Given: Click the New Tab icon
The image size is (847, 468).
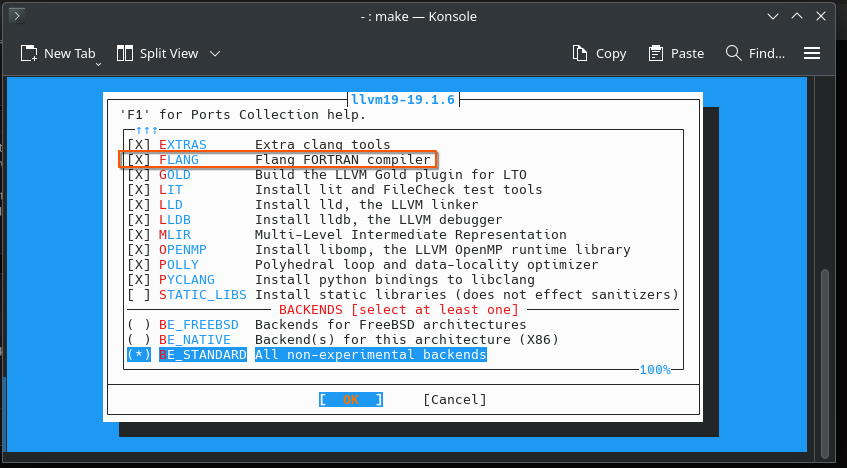Looking at the screenshot, I should click(29, 53).
